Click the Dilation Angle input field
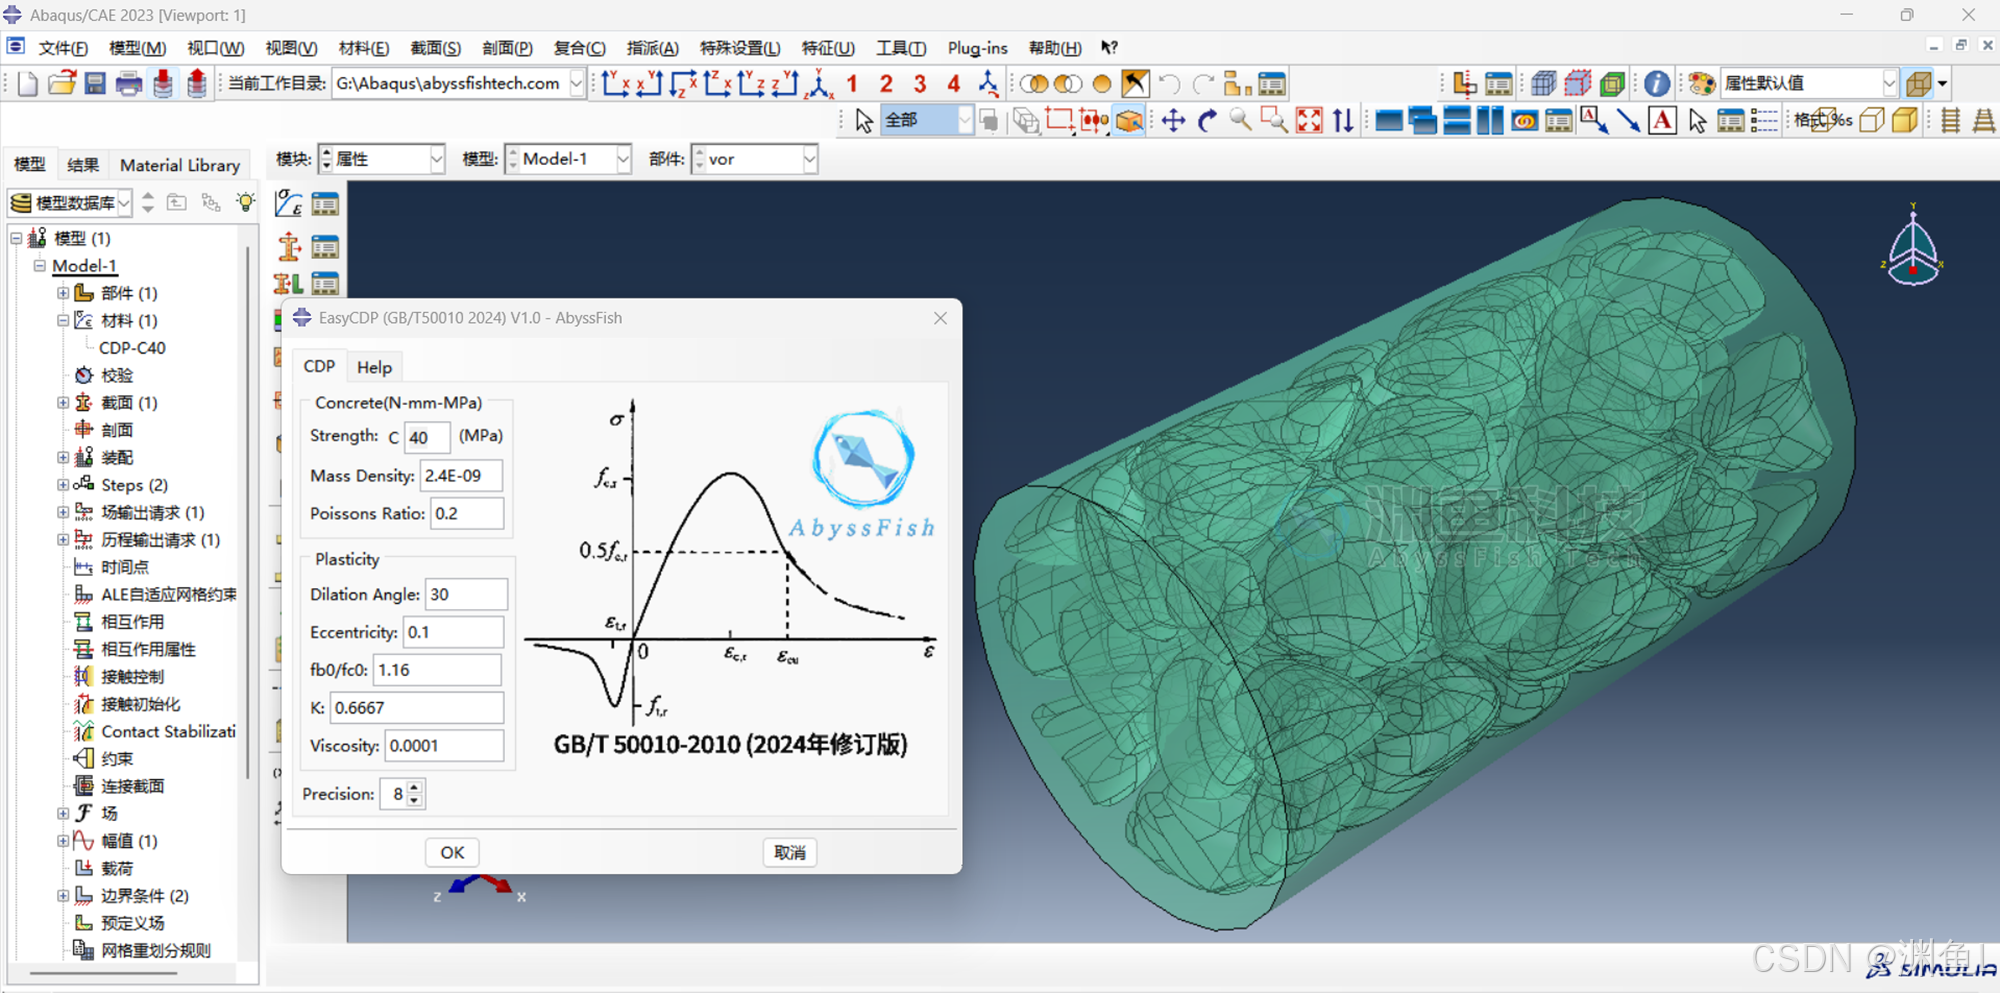 coord(466,594)
